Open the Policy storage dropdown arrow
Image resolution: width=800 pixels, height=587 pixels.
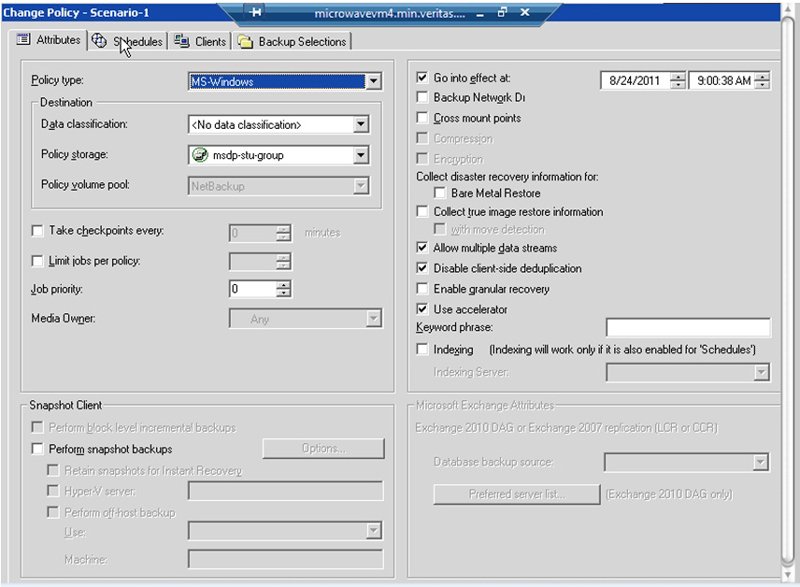(361, 155)
